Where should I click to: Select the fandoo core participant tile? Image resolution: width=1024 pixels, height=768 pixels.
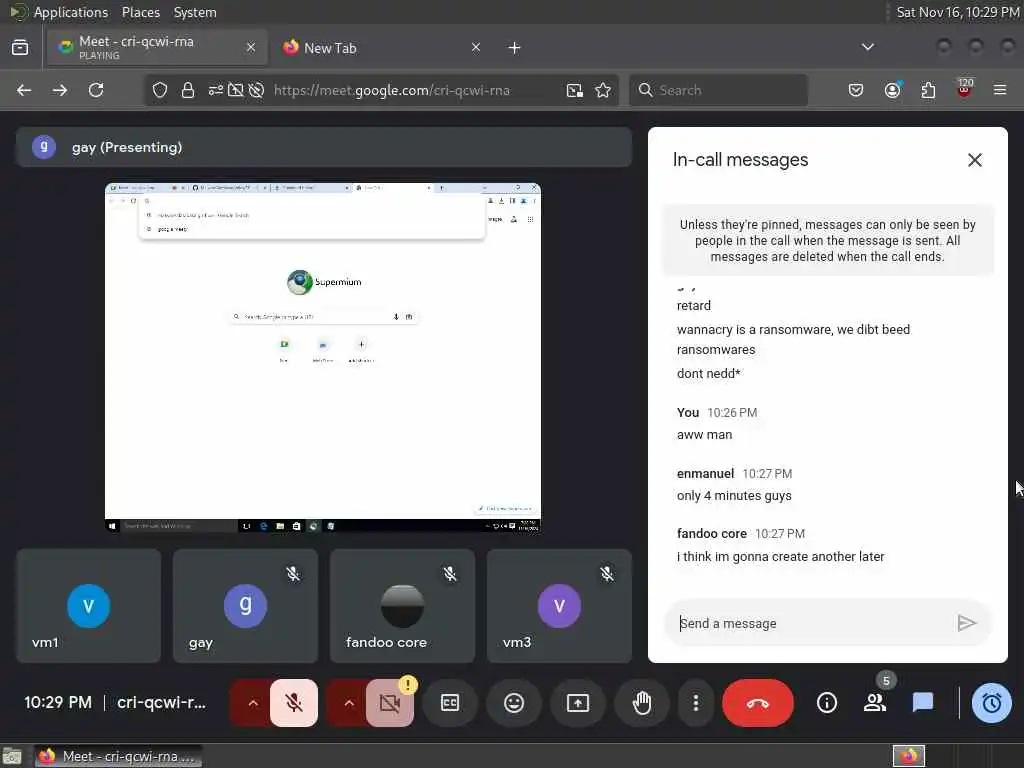point(402,606)
